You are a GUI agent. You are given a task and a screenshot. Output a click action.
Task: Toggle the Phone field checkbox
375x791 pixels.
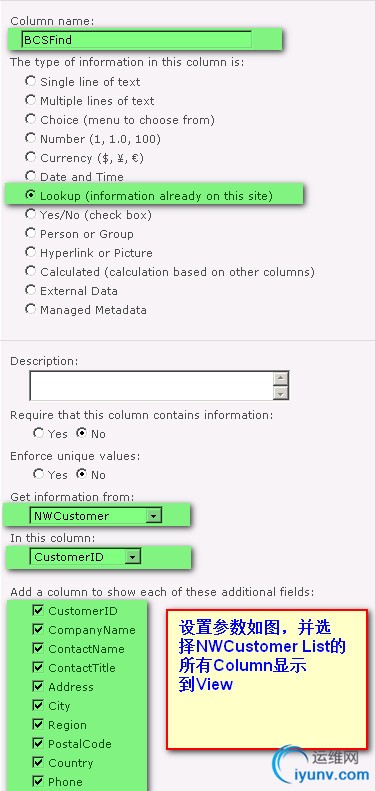(x=38, y=781)
